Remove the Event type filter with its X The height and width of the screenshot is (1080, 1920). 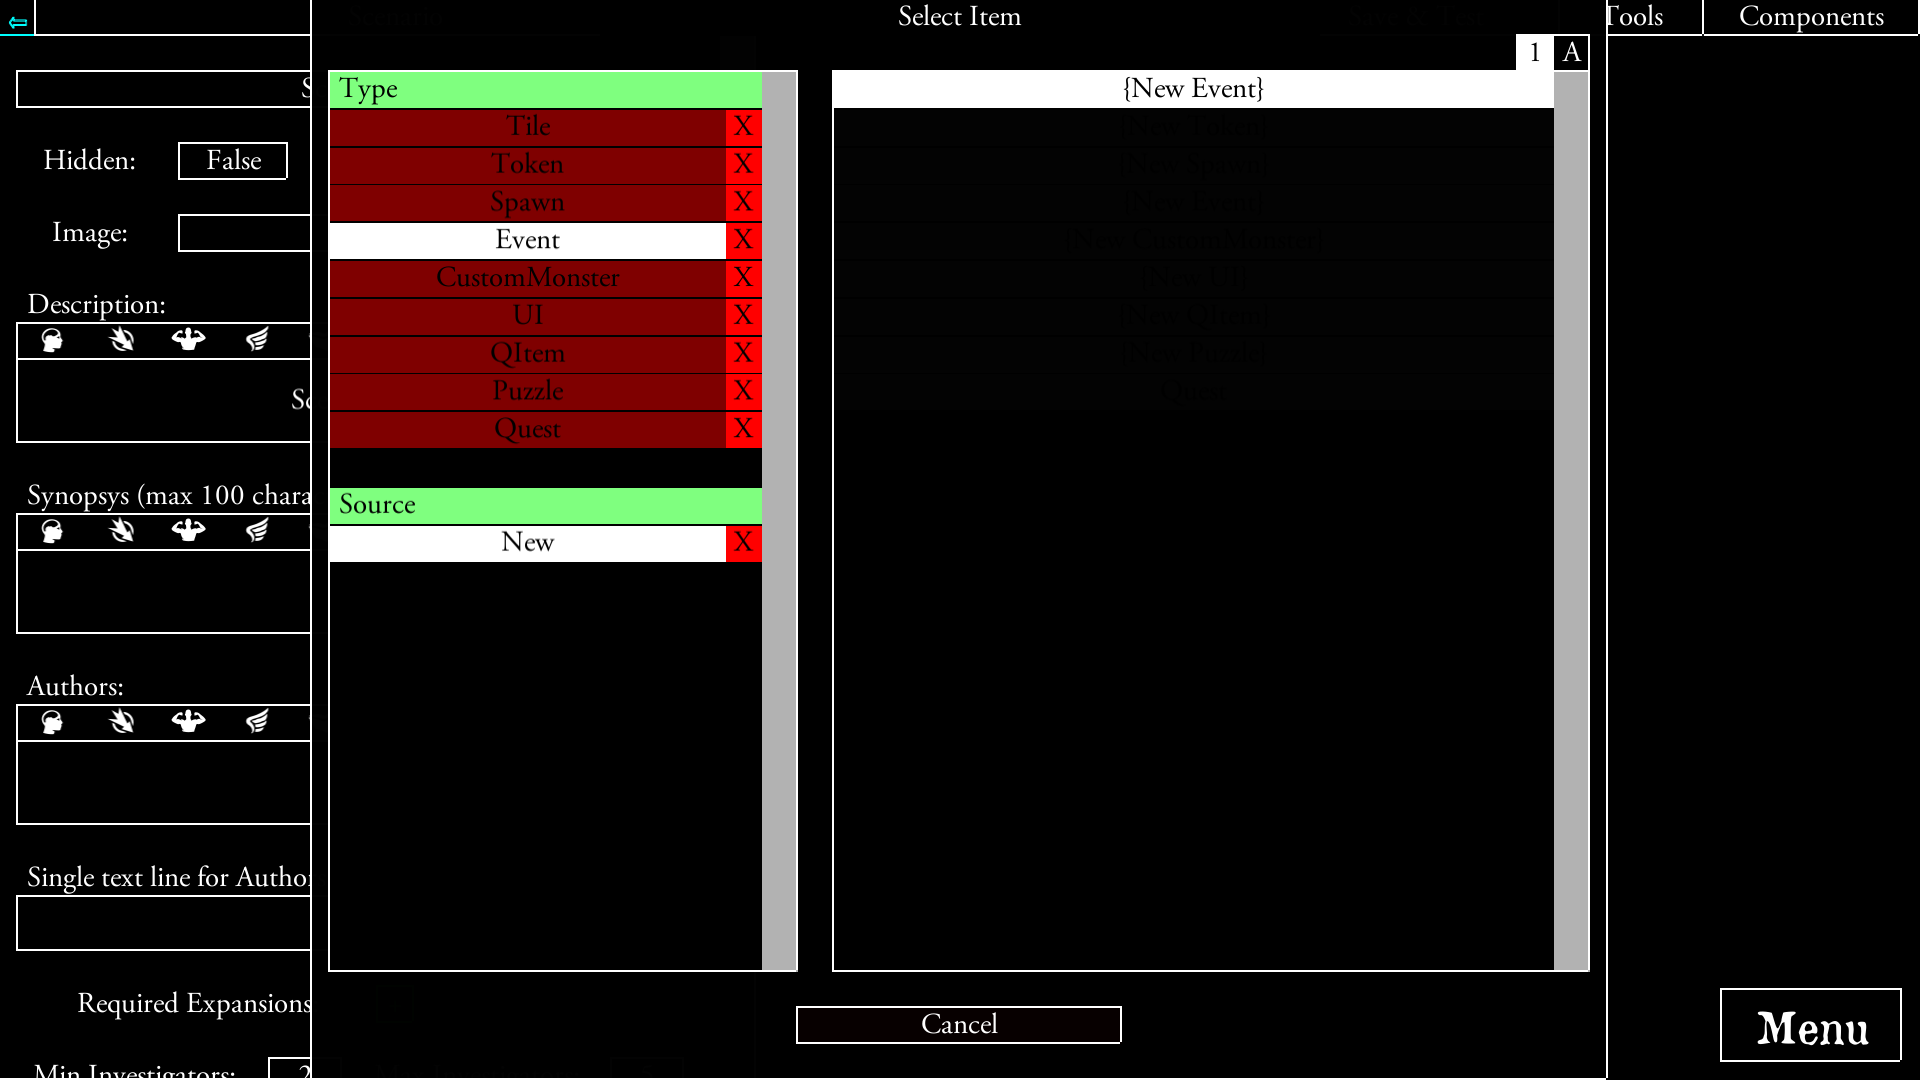(742, 240)
